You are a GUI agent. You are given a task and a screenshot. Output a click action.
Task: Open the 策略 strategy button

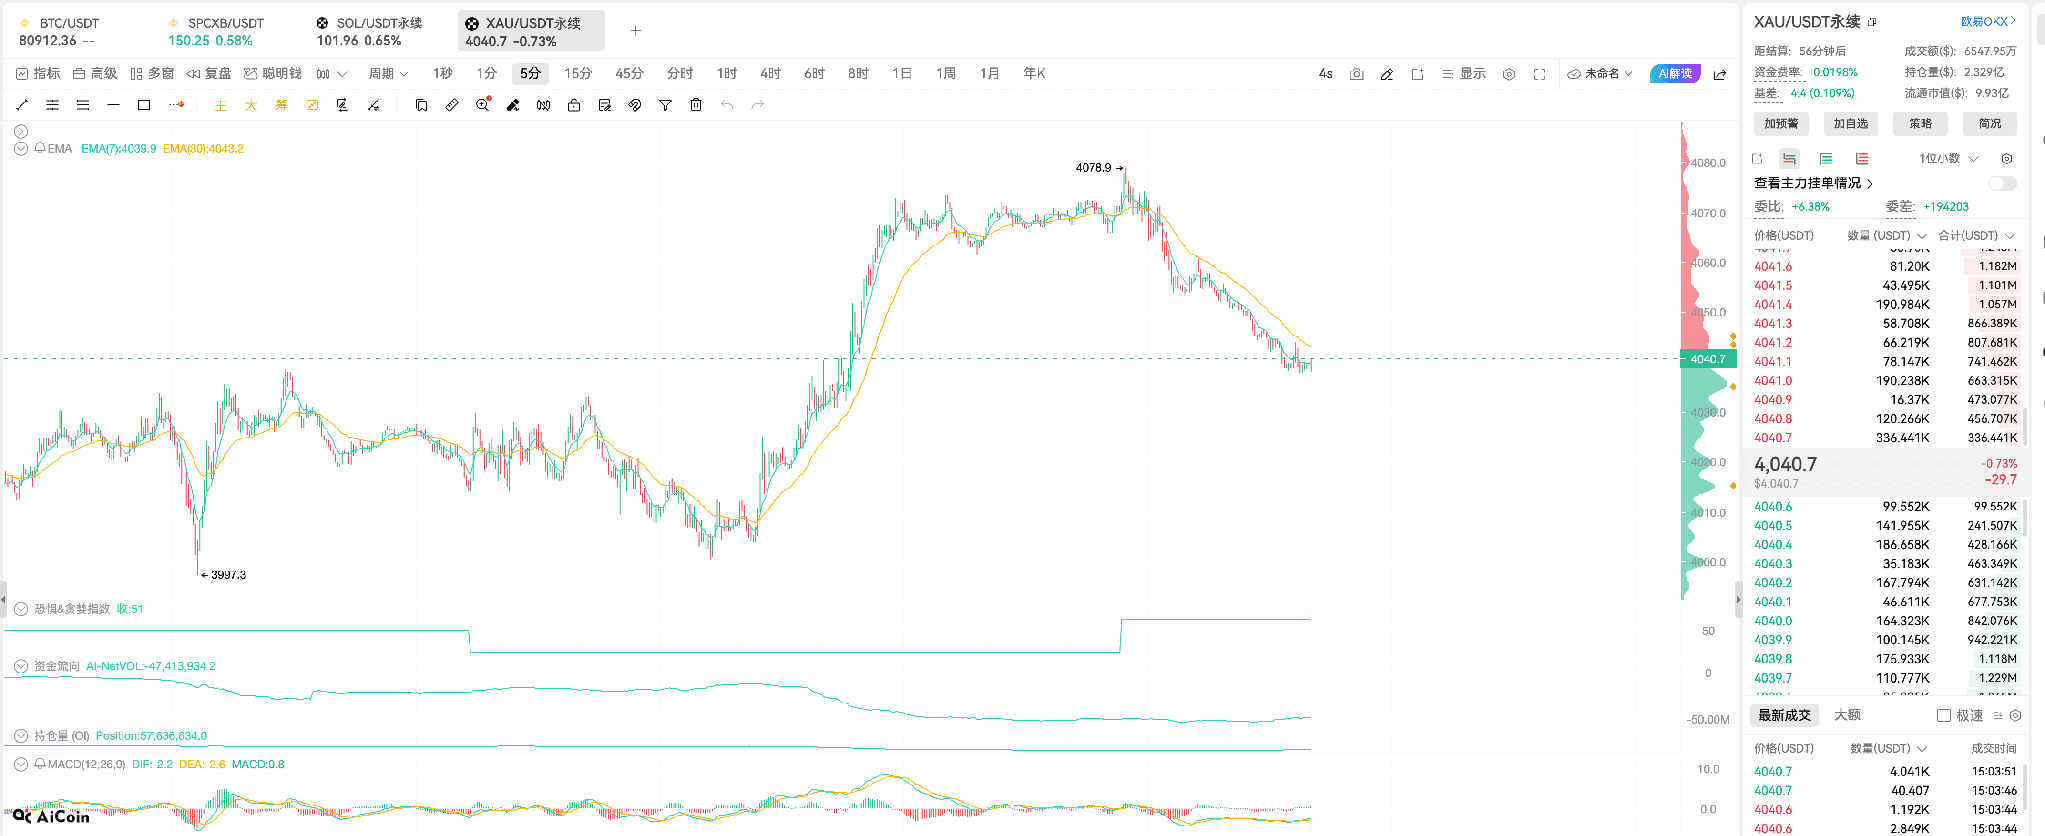pyautogui.click(x=1920, y=124)
